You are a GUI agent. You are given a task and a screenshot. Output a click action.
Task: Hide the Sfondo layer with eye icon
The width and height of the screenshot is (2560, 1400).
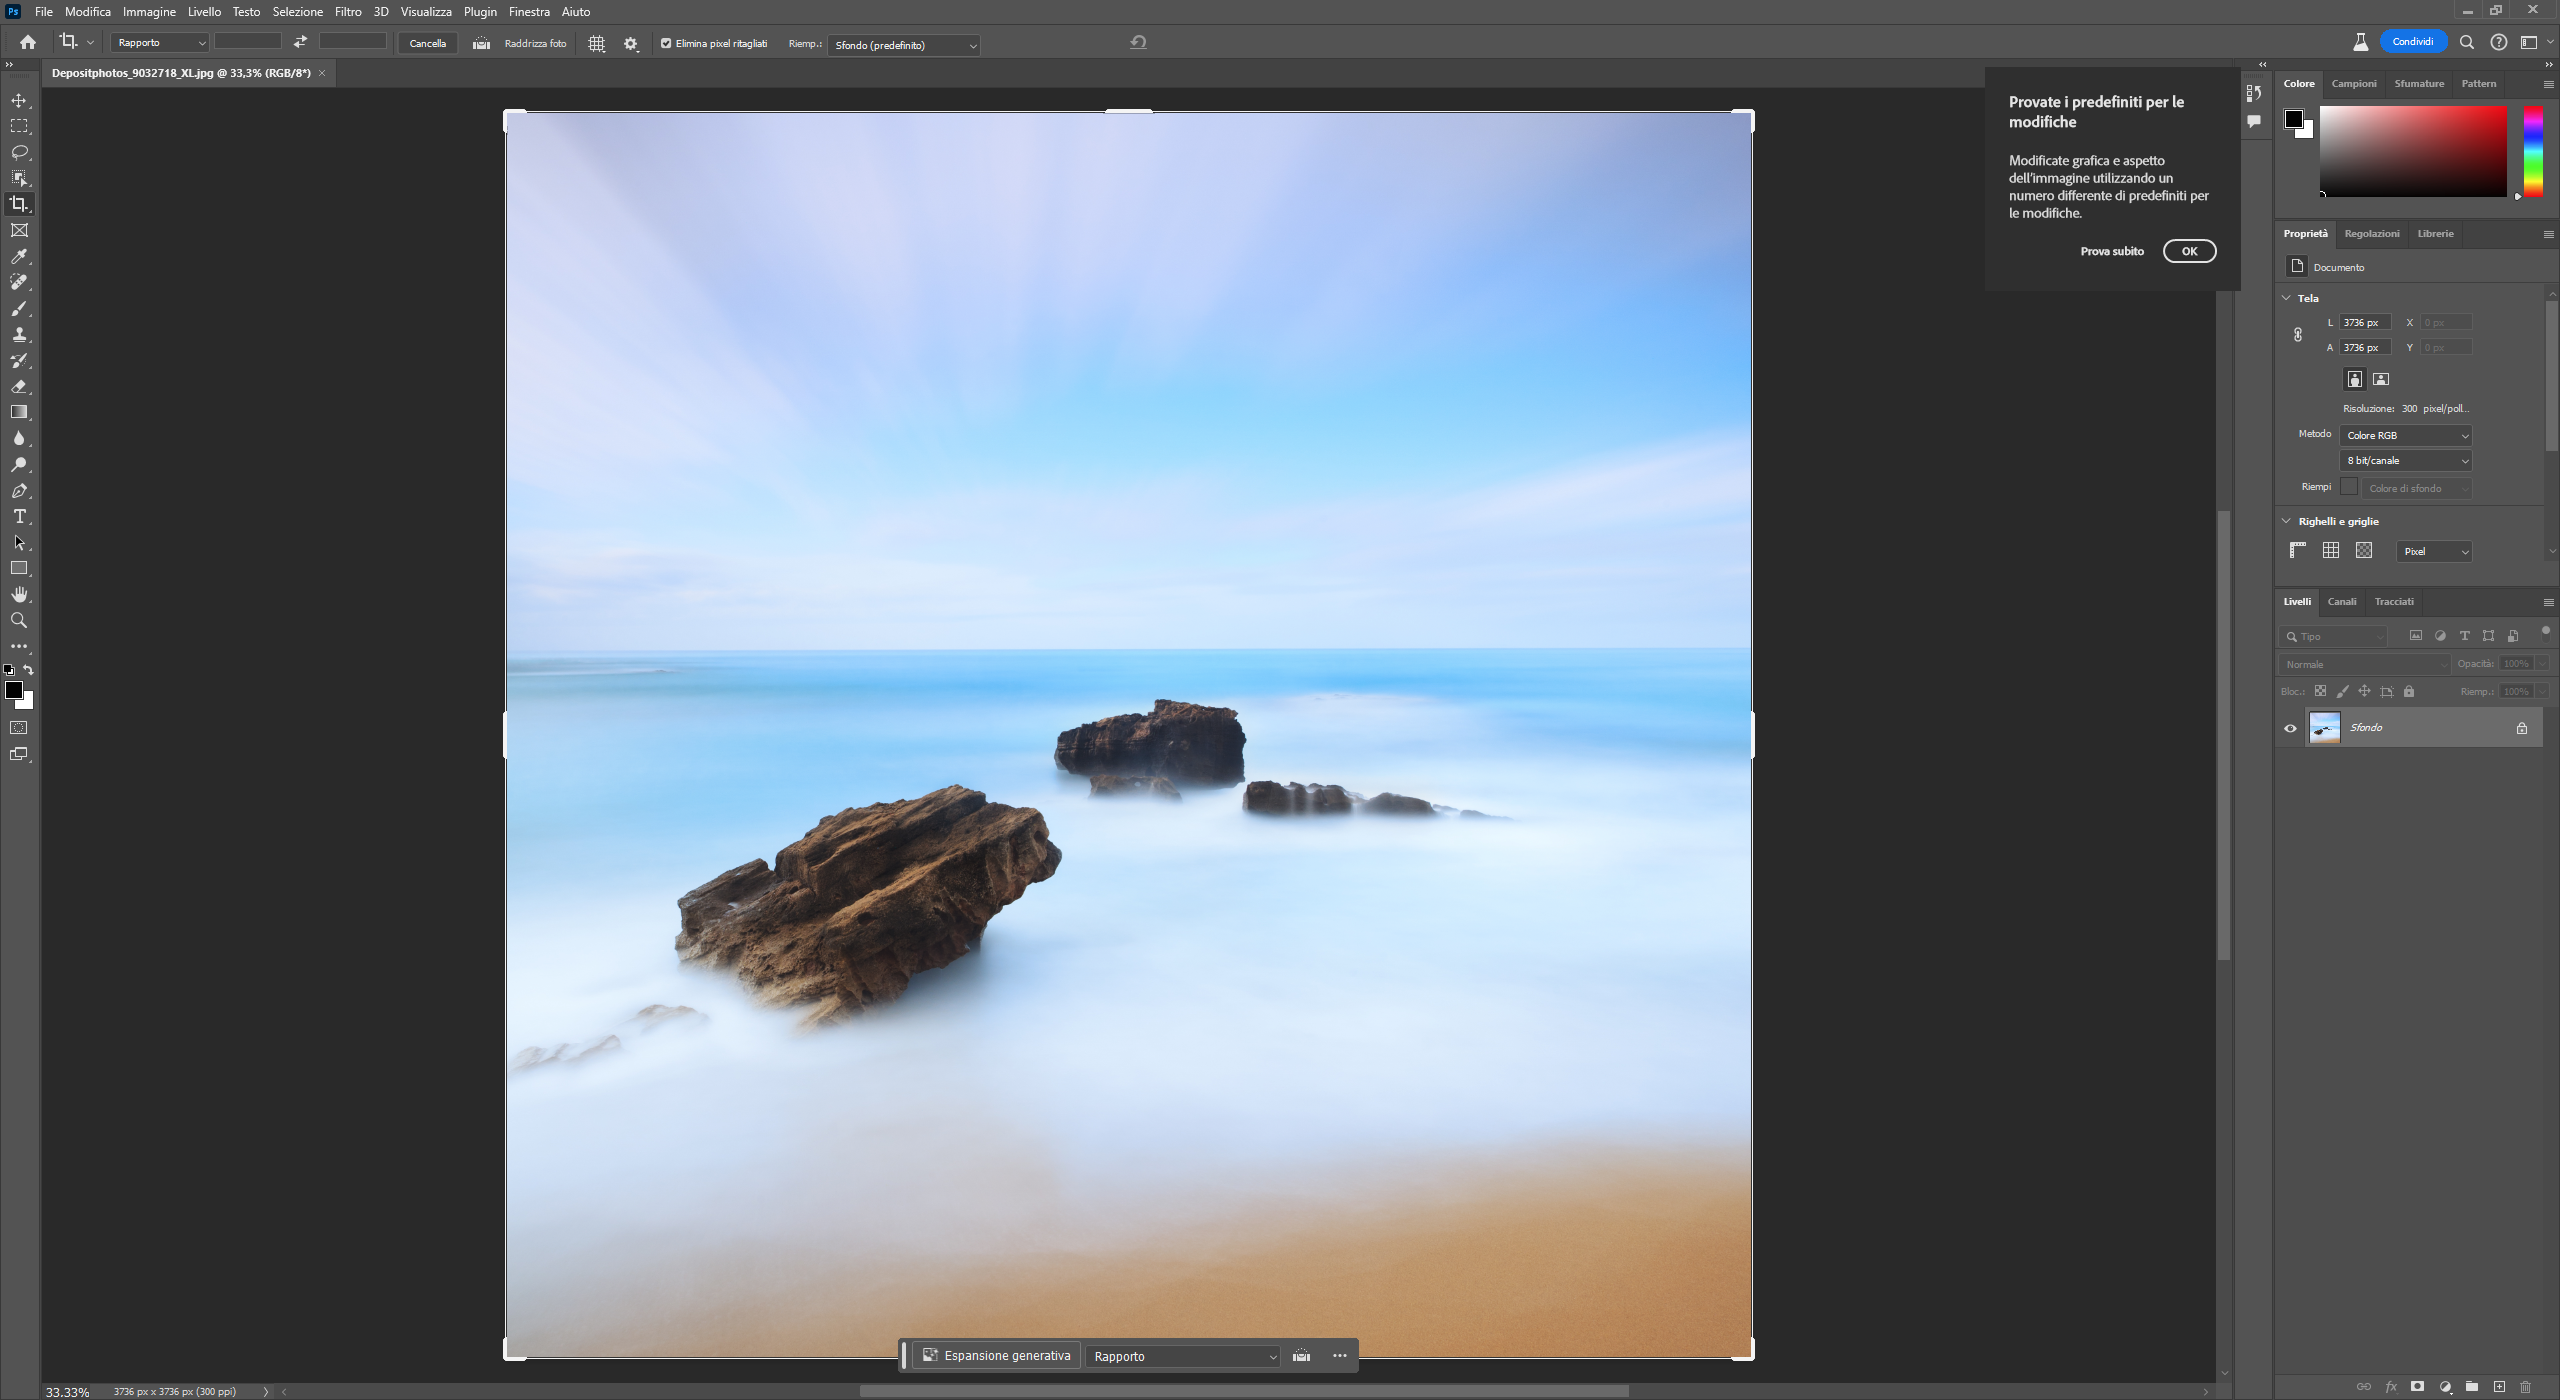[x=2290, y=728]
